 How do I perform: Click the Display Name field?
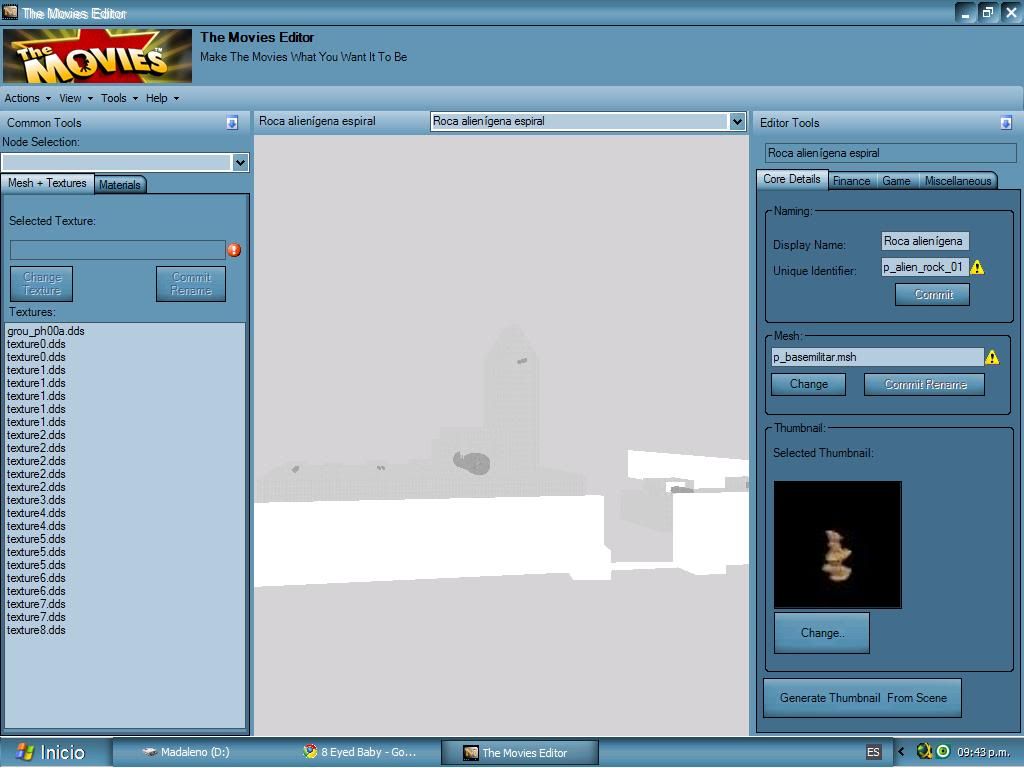(x=925, y=242)
